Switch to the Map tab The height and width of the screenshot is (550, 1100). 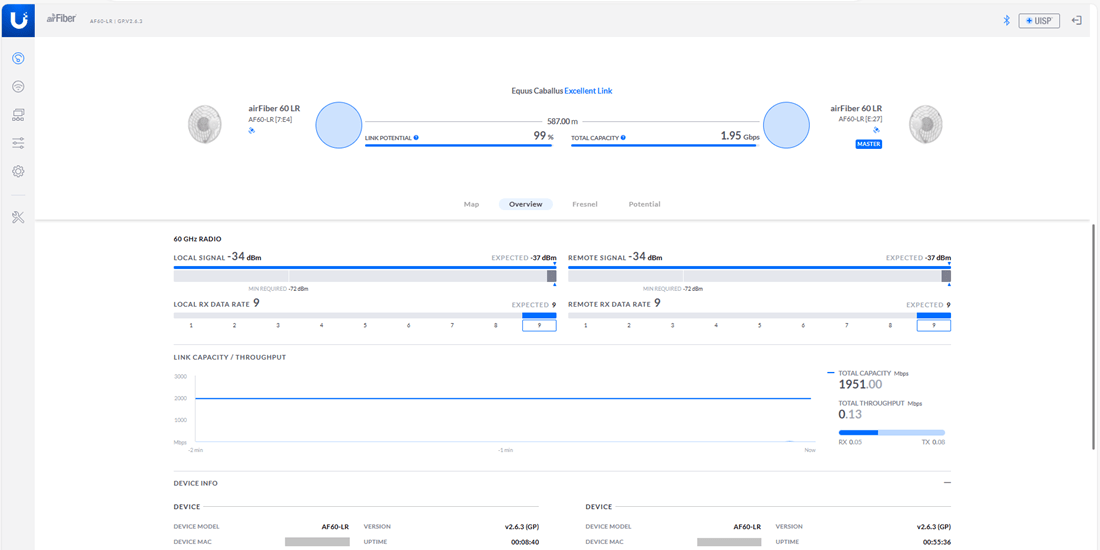(471, 204)
